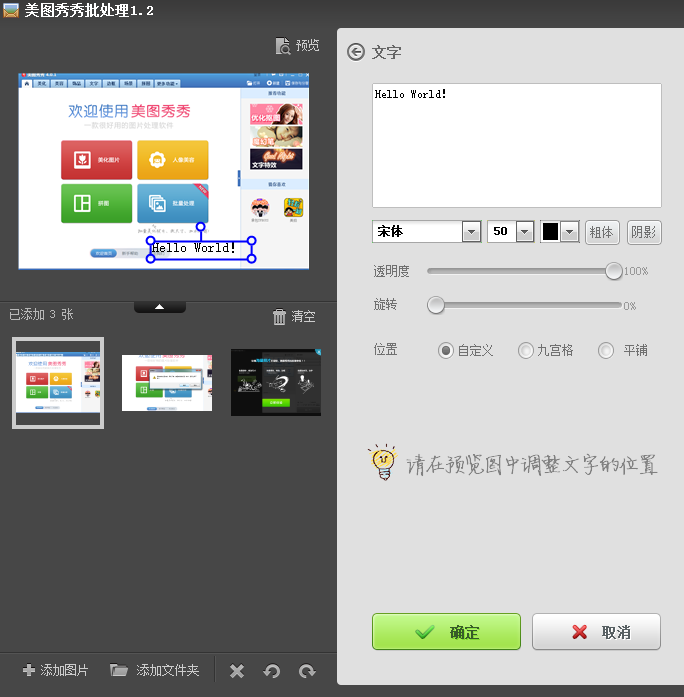Open the 宋体 font dropdown
This screenshot has height=697, width=684.
coord(471,232)
